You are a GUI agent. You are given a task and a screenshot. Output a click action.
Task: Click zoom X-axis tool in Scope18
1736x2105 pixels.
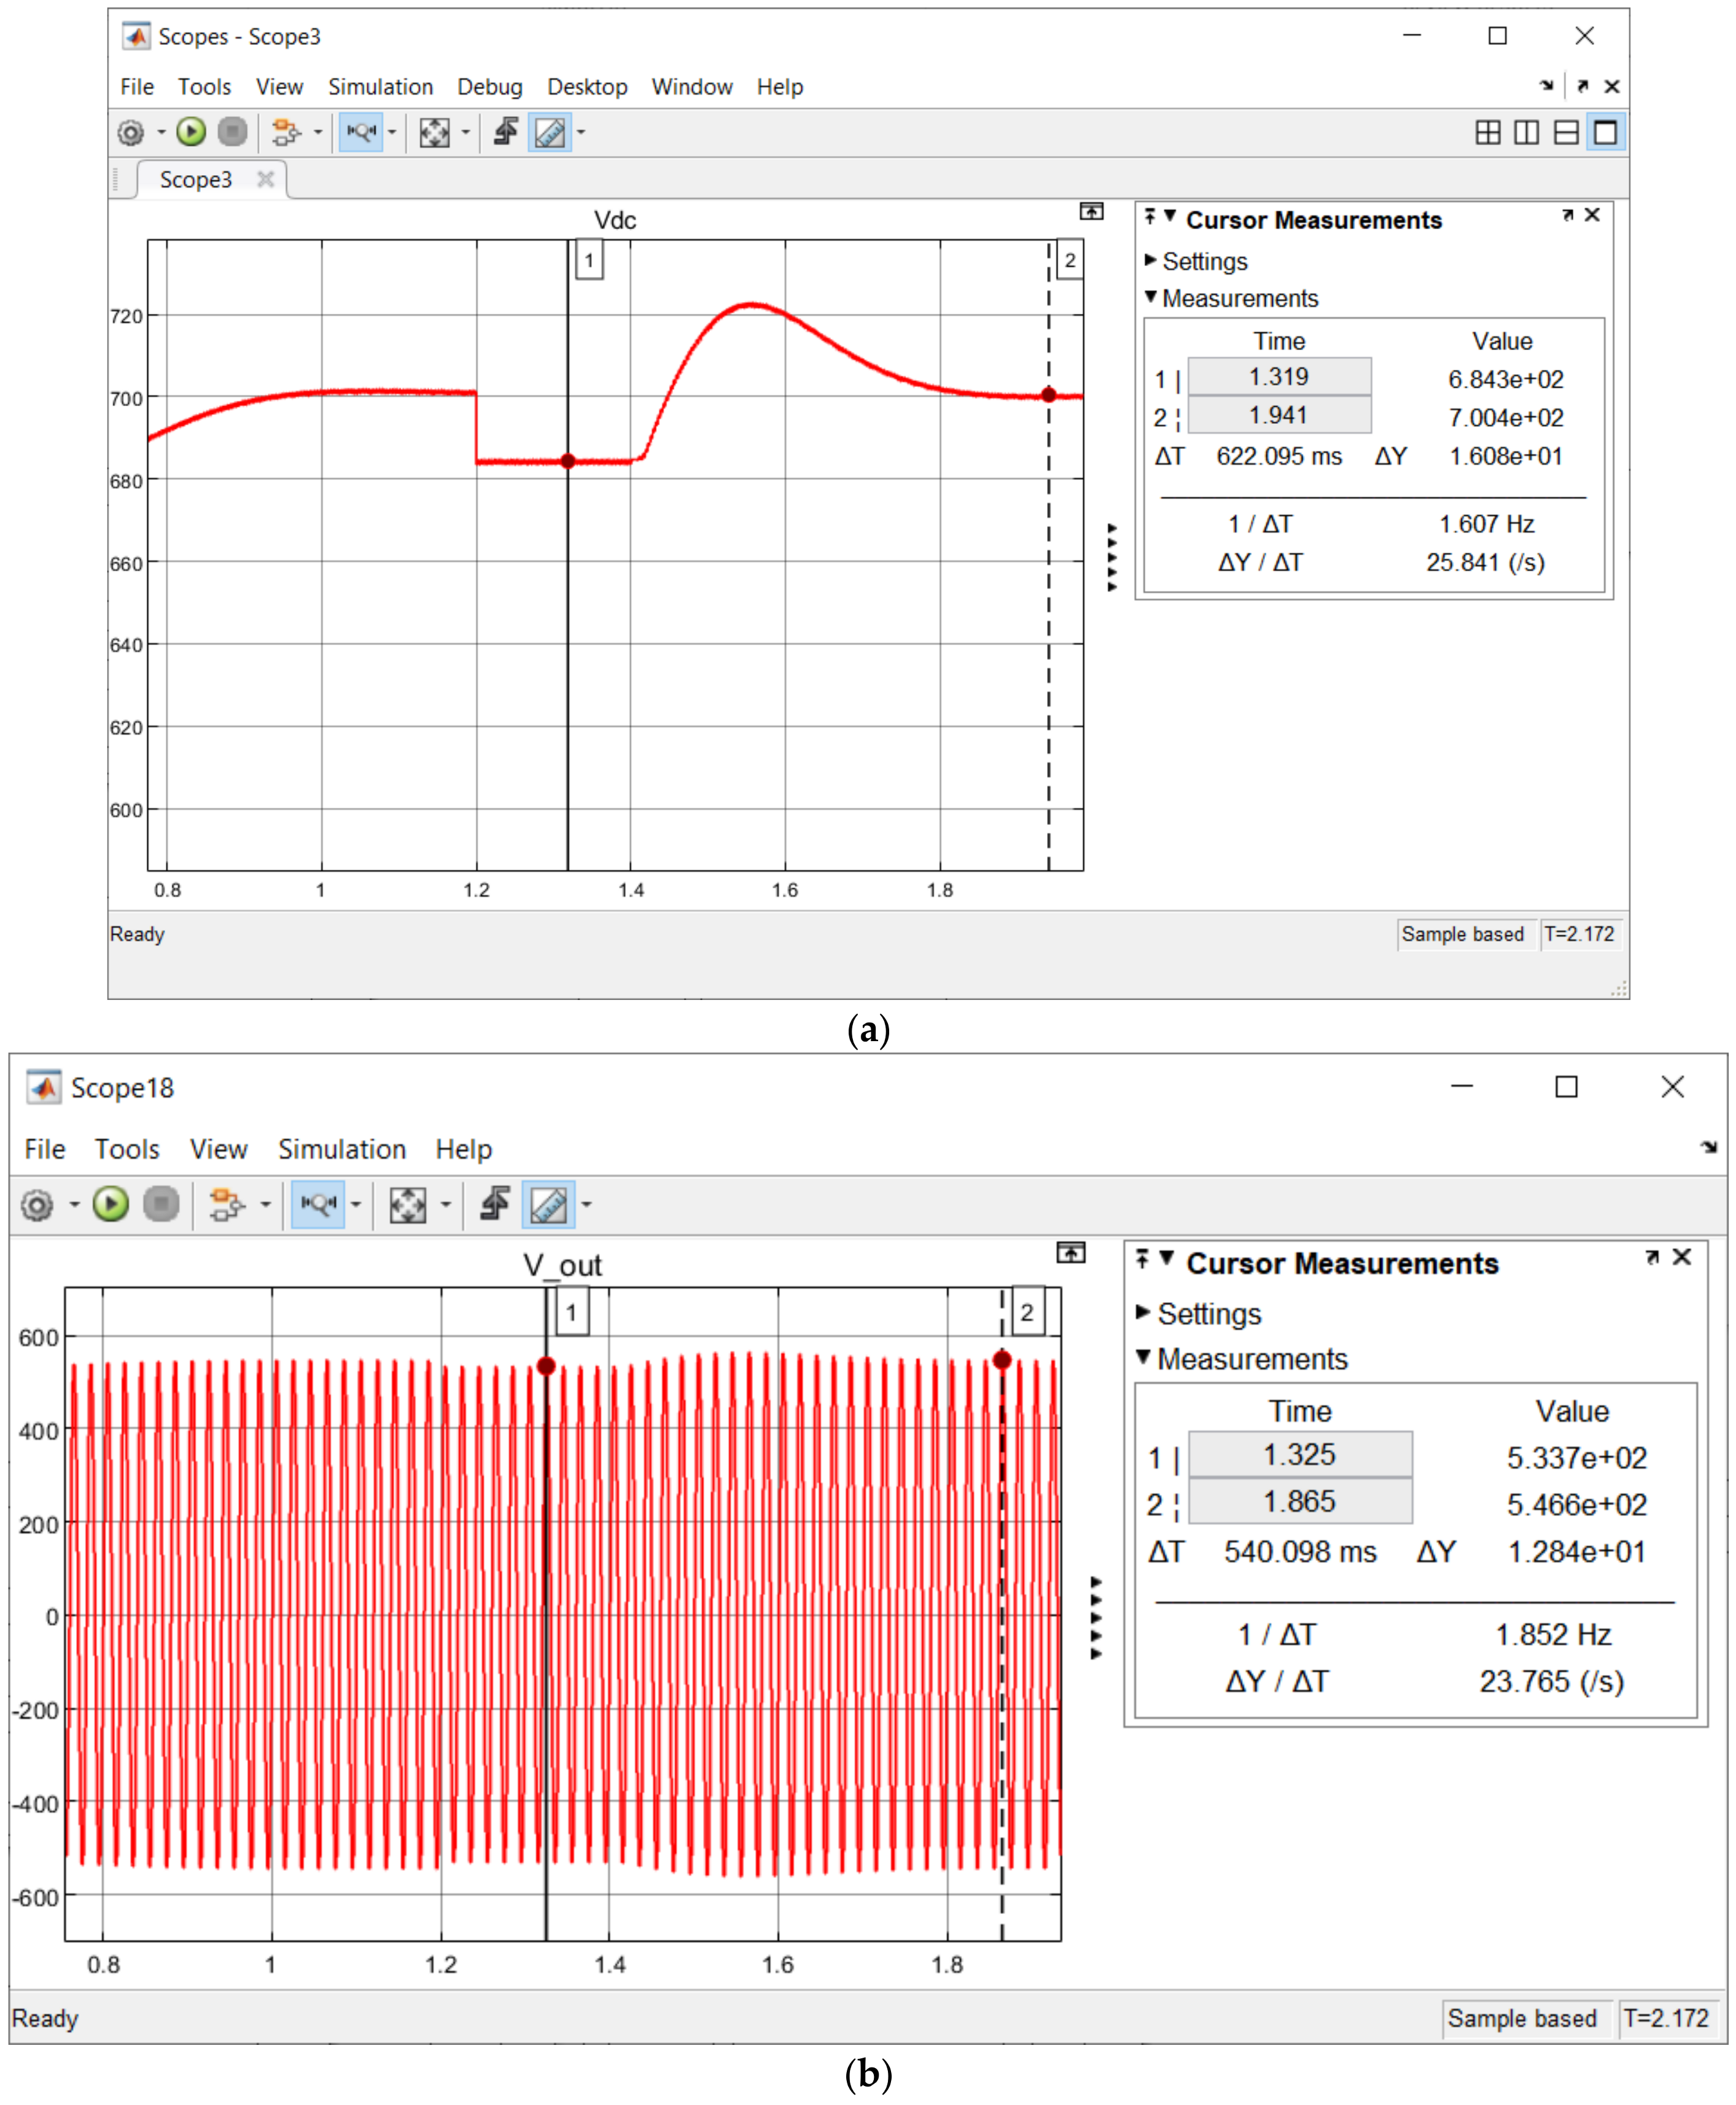(318, 1204)
